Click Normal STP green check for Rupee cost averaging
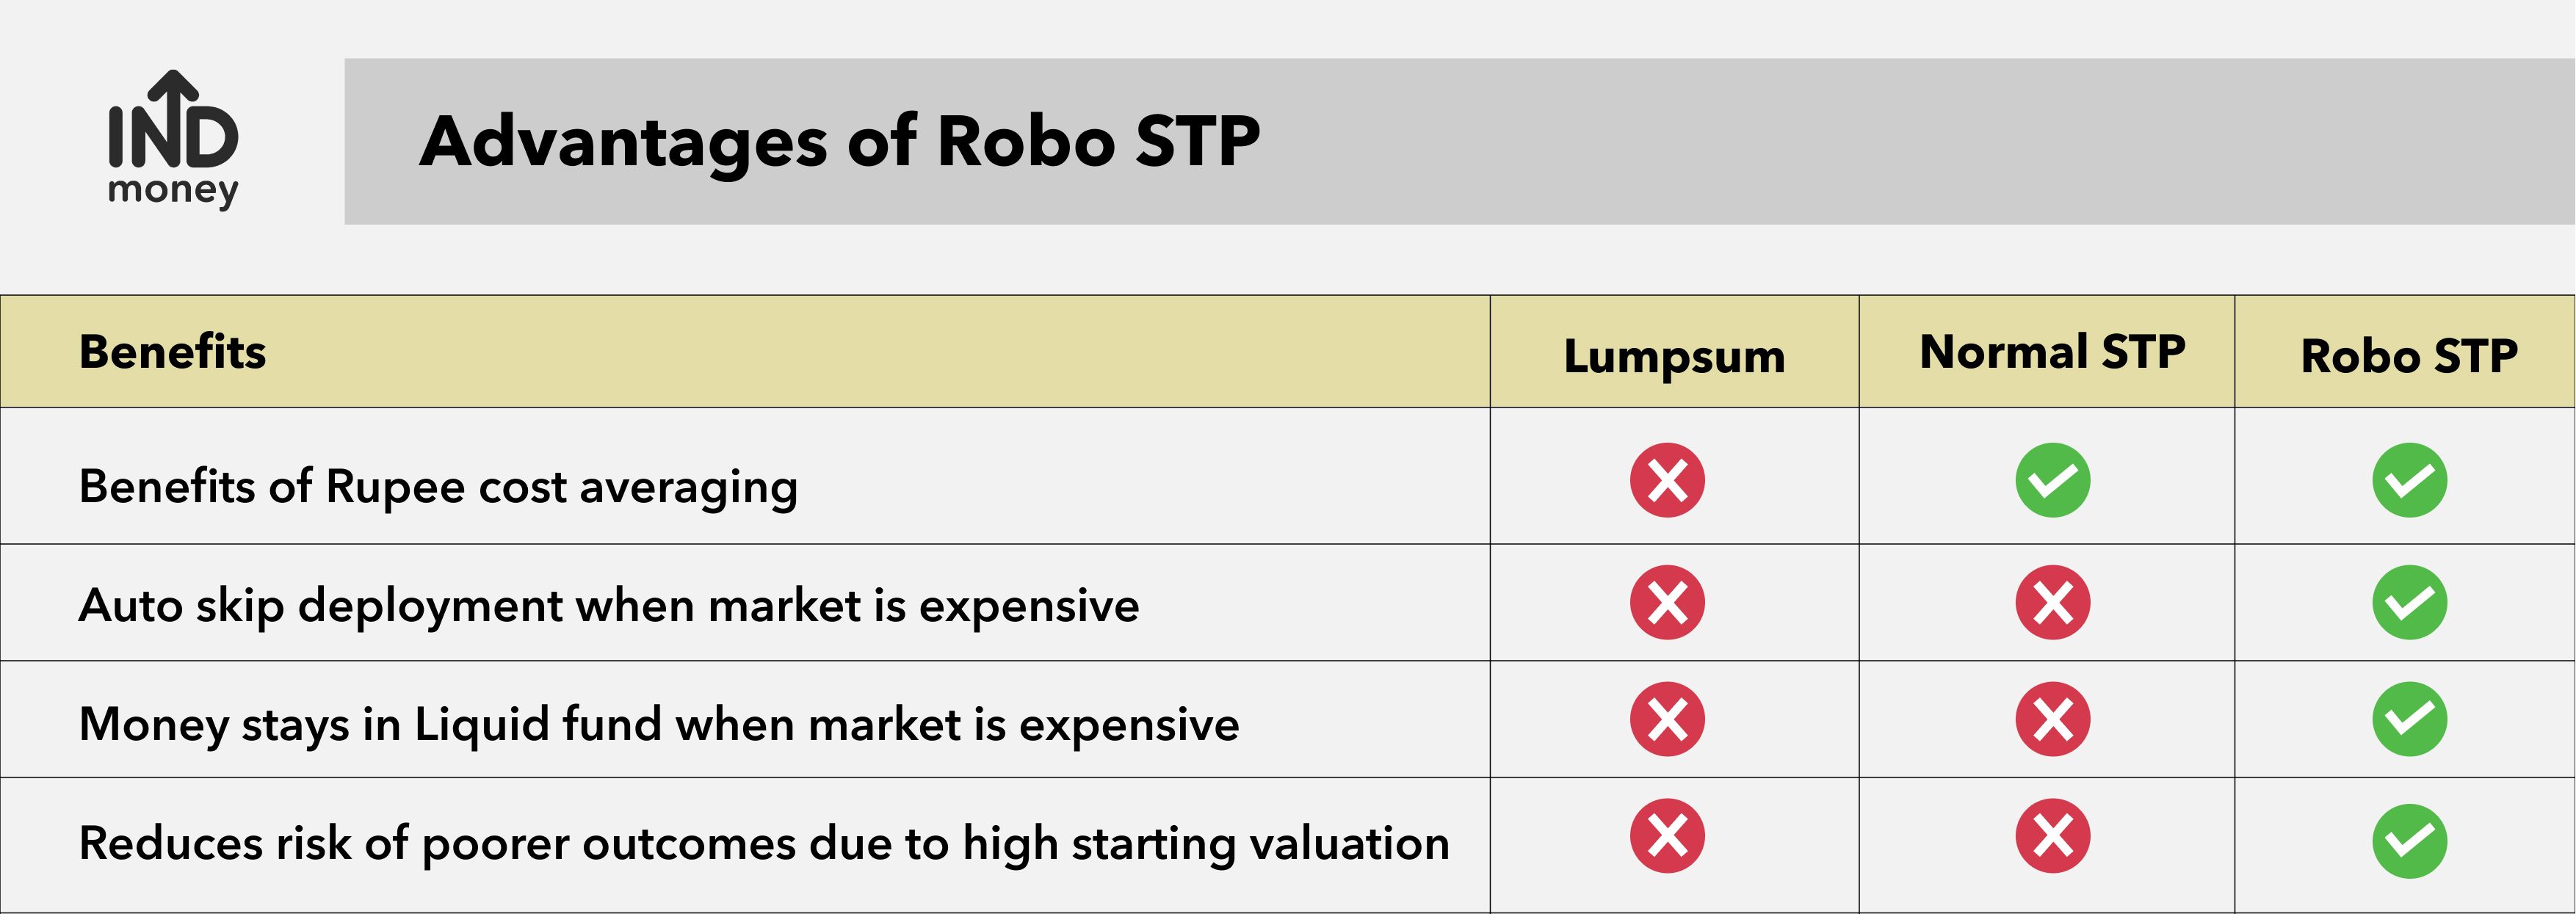 2052,480
